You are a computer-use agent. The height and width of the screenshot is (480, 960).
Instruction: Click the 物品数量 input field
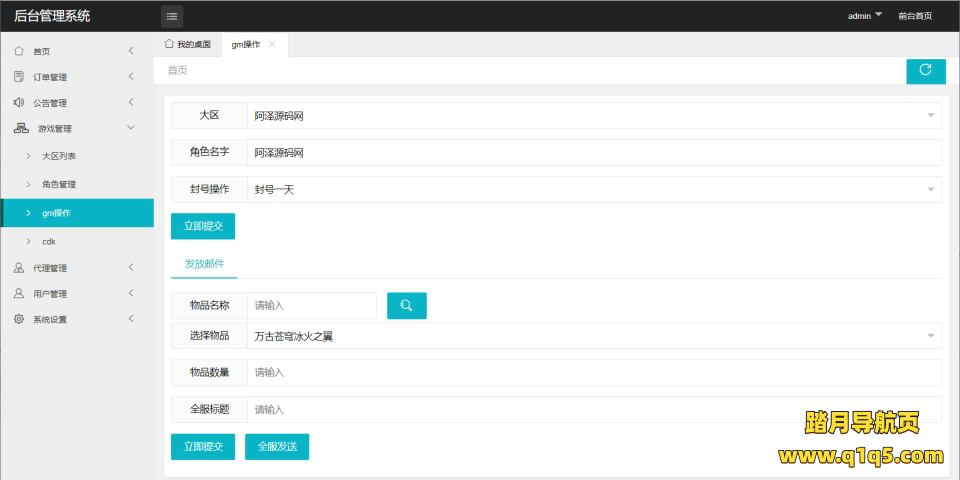click(594, 373)
